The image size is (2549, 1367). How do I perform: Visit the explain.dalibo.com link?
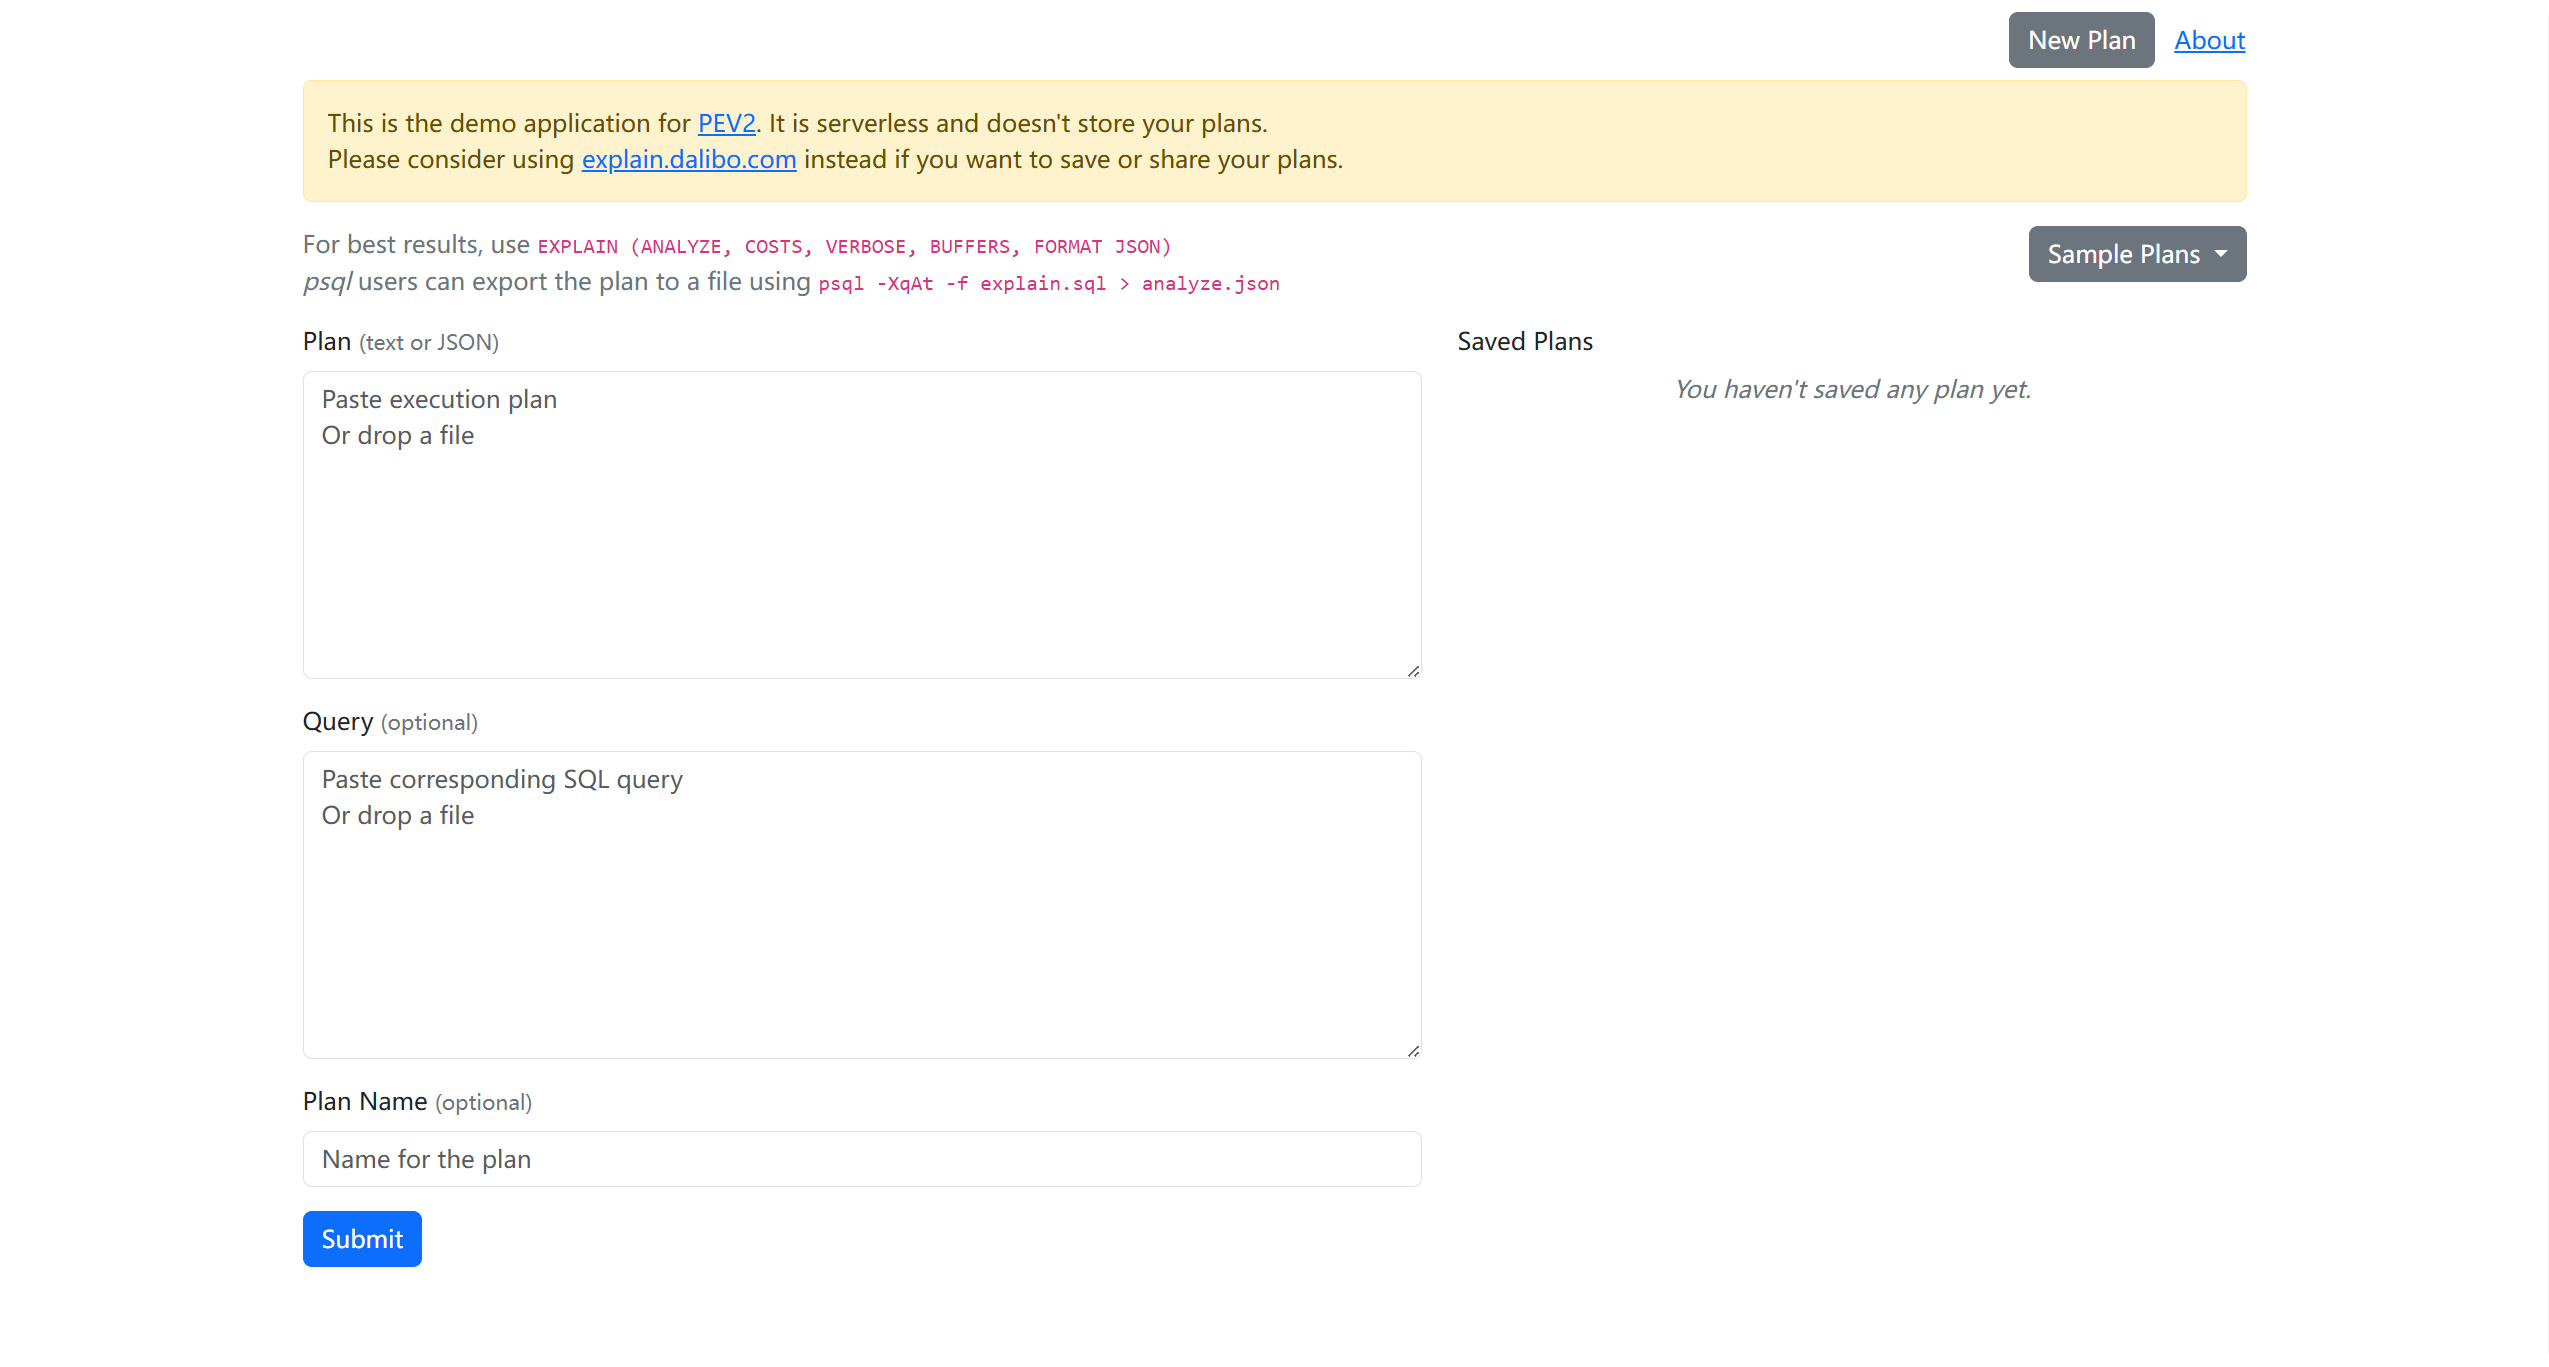(x=688, y=160)
